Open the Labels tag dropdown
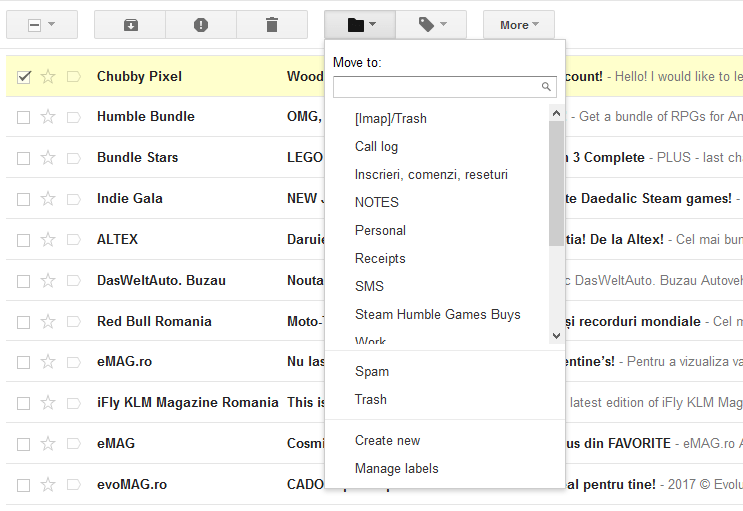 click(431, 25)
